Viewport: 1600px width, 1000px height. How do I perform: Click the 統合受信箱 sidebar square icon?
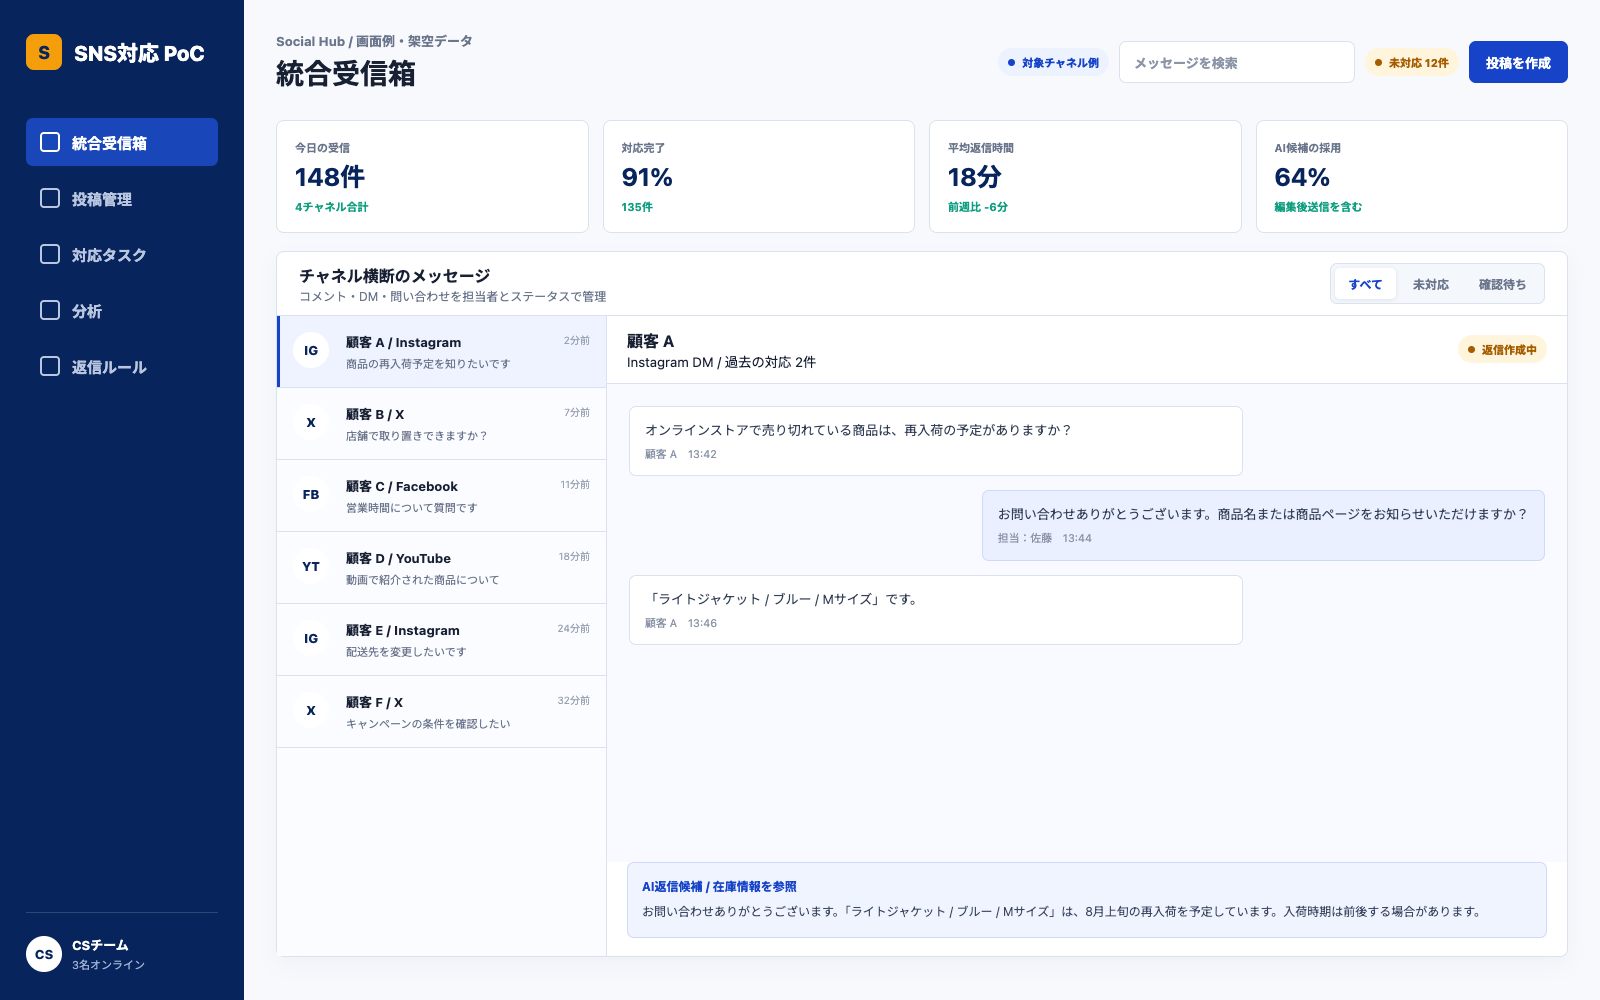(x=50, y=142)
